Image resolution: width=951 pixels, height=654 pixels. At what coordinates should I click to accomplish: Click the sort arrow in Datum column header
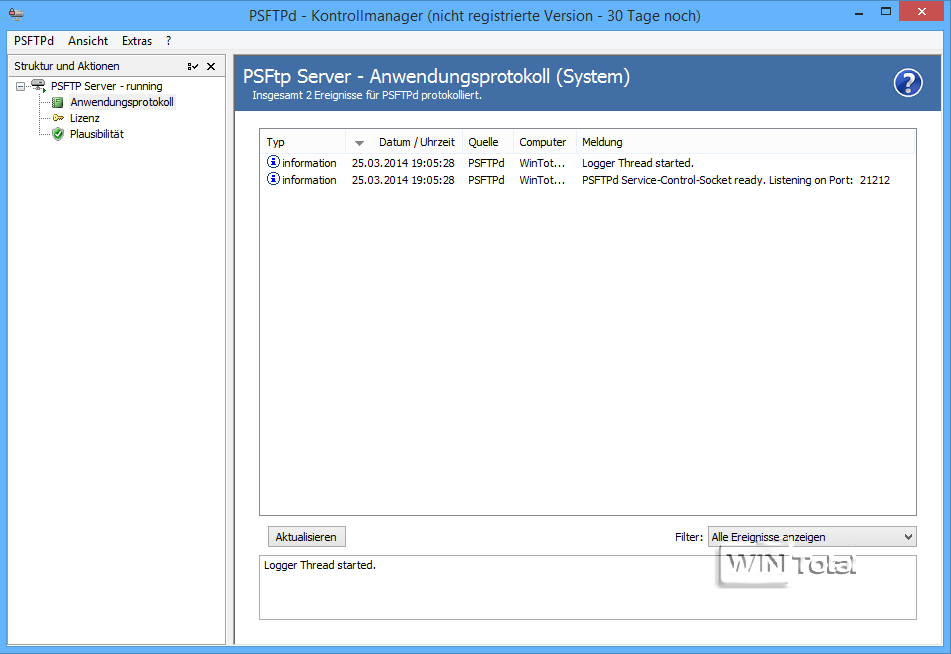359,143
